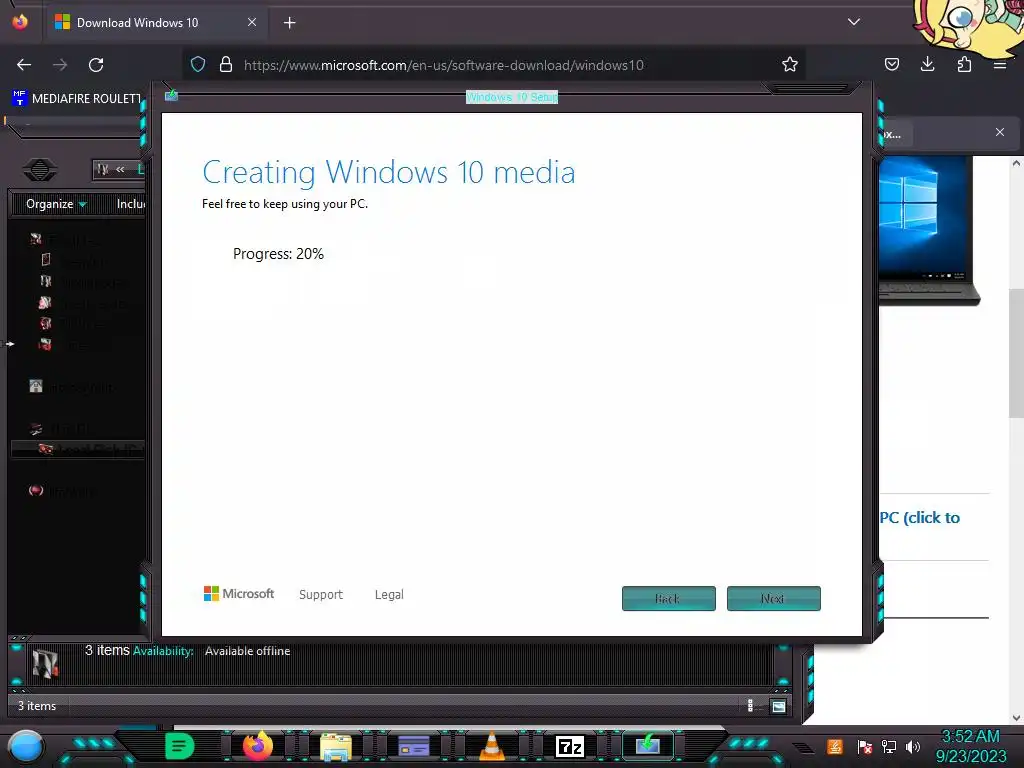Open the Support link in Setup
Image resolution: width=1024 pixels, height=768 pixels.
[321, 594]
